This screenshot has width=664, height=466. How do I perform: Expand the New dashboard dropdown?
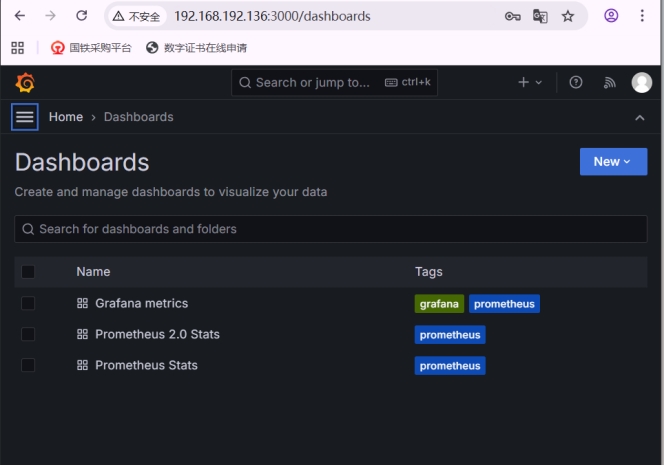pos(613,161)
